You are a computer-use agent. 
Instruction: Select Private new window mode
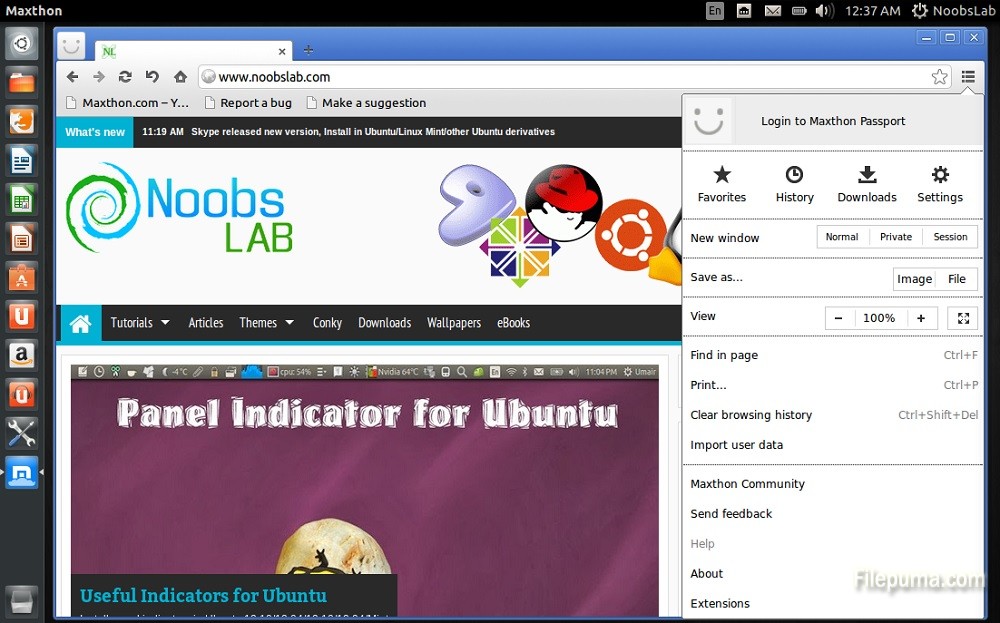(x=895, y=237)
